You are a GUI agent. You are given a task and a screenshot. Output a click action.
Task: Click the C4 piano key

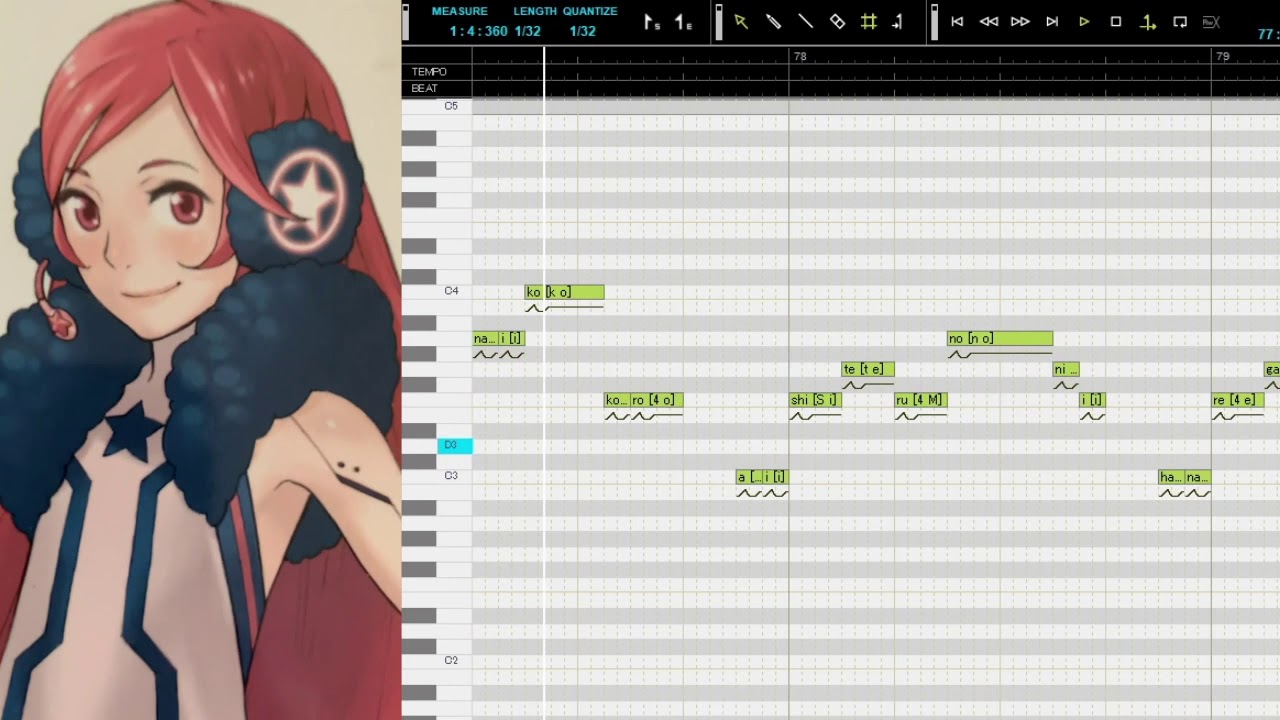pos(437,291)
